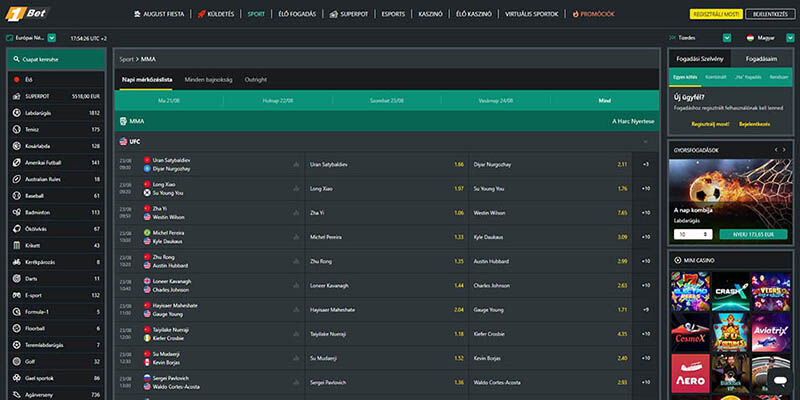Select the Formula-1 icon
Screen dimensions: 800x400
pos(17,312)
